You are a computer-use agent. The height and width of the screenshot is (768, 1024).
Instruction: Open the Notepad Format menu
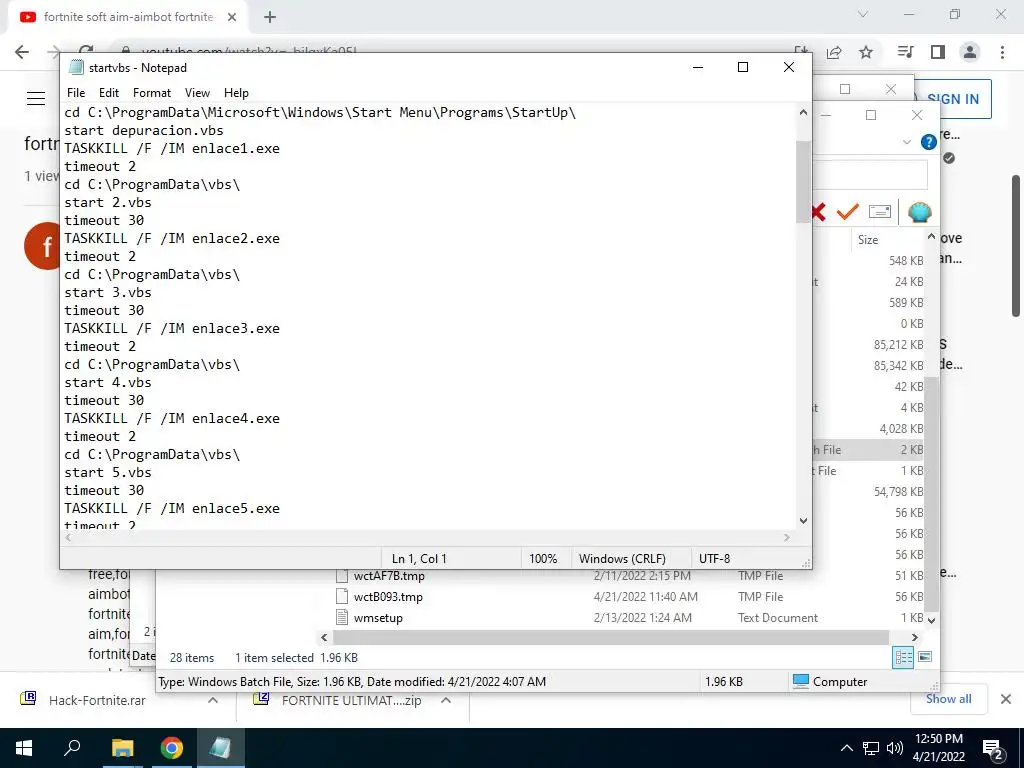[x=152, y=93]
